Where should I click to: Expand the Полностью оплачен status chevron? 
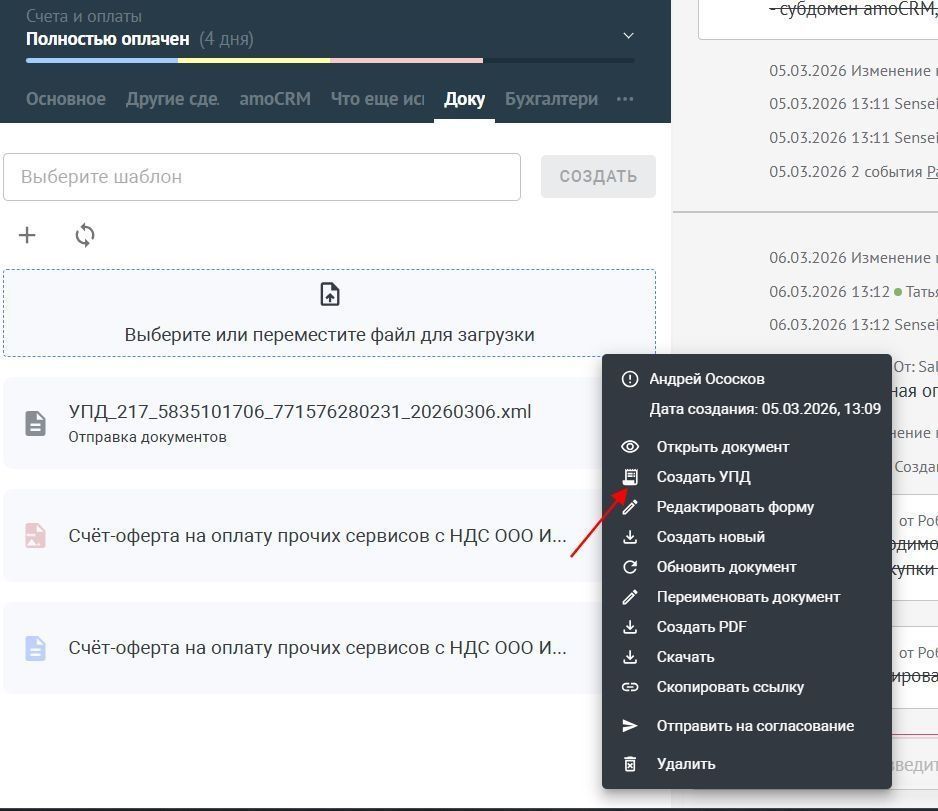pyautogui.click(x=628, y=36)
